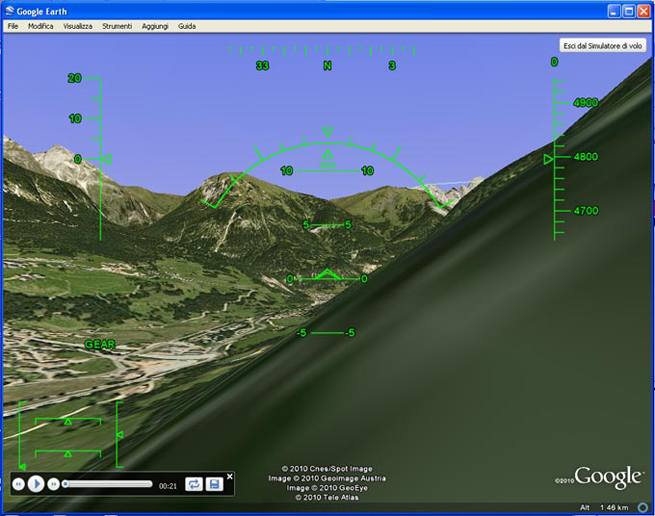Open the Modifica menu
The height and width of the screenshot is (516, 655).
pos(41,26)
